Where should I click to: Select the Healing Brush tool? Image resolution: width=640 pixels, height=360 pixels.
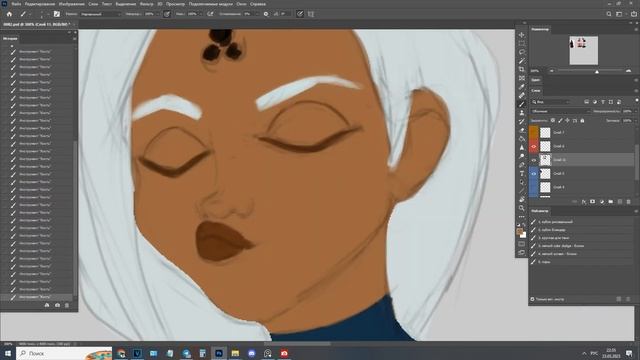point(522,96)
